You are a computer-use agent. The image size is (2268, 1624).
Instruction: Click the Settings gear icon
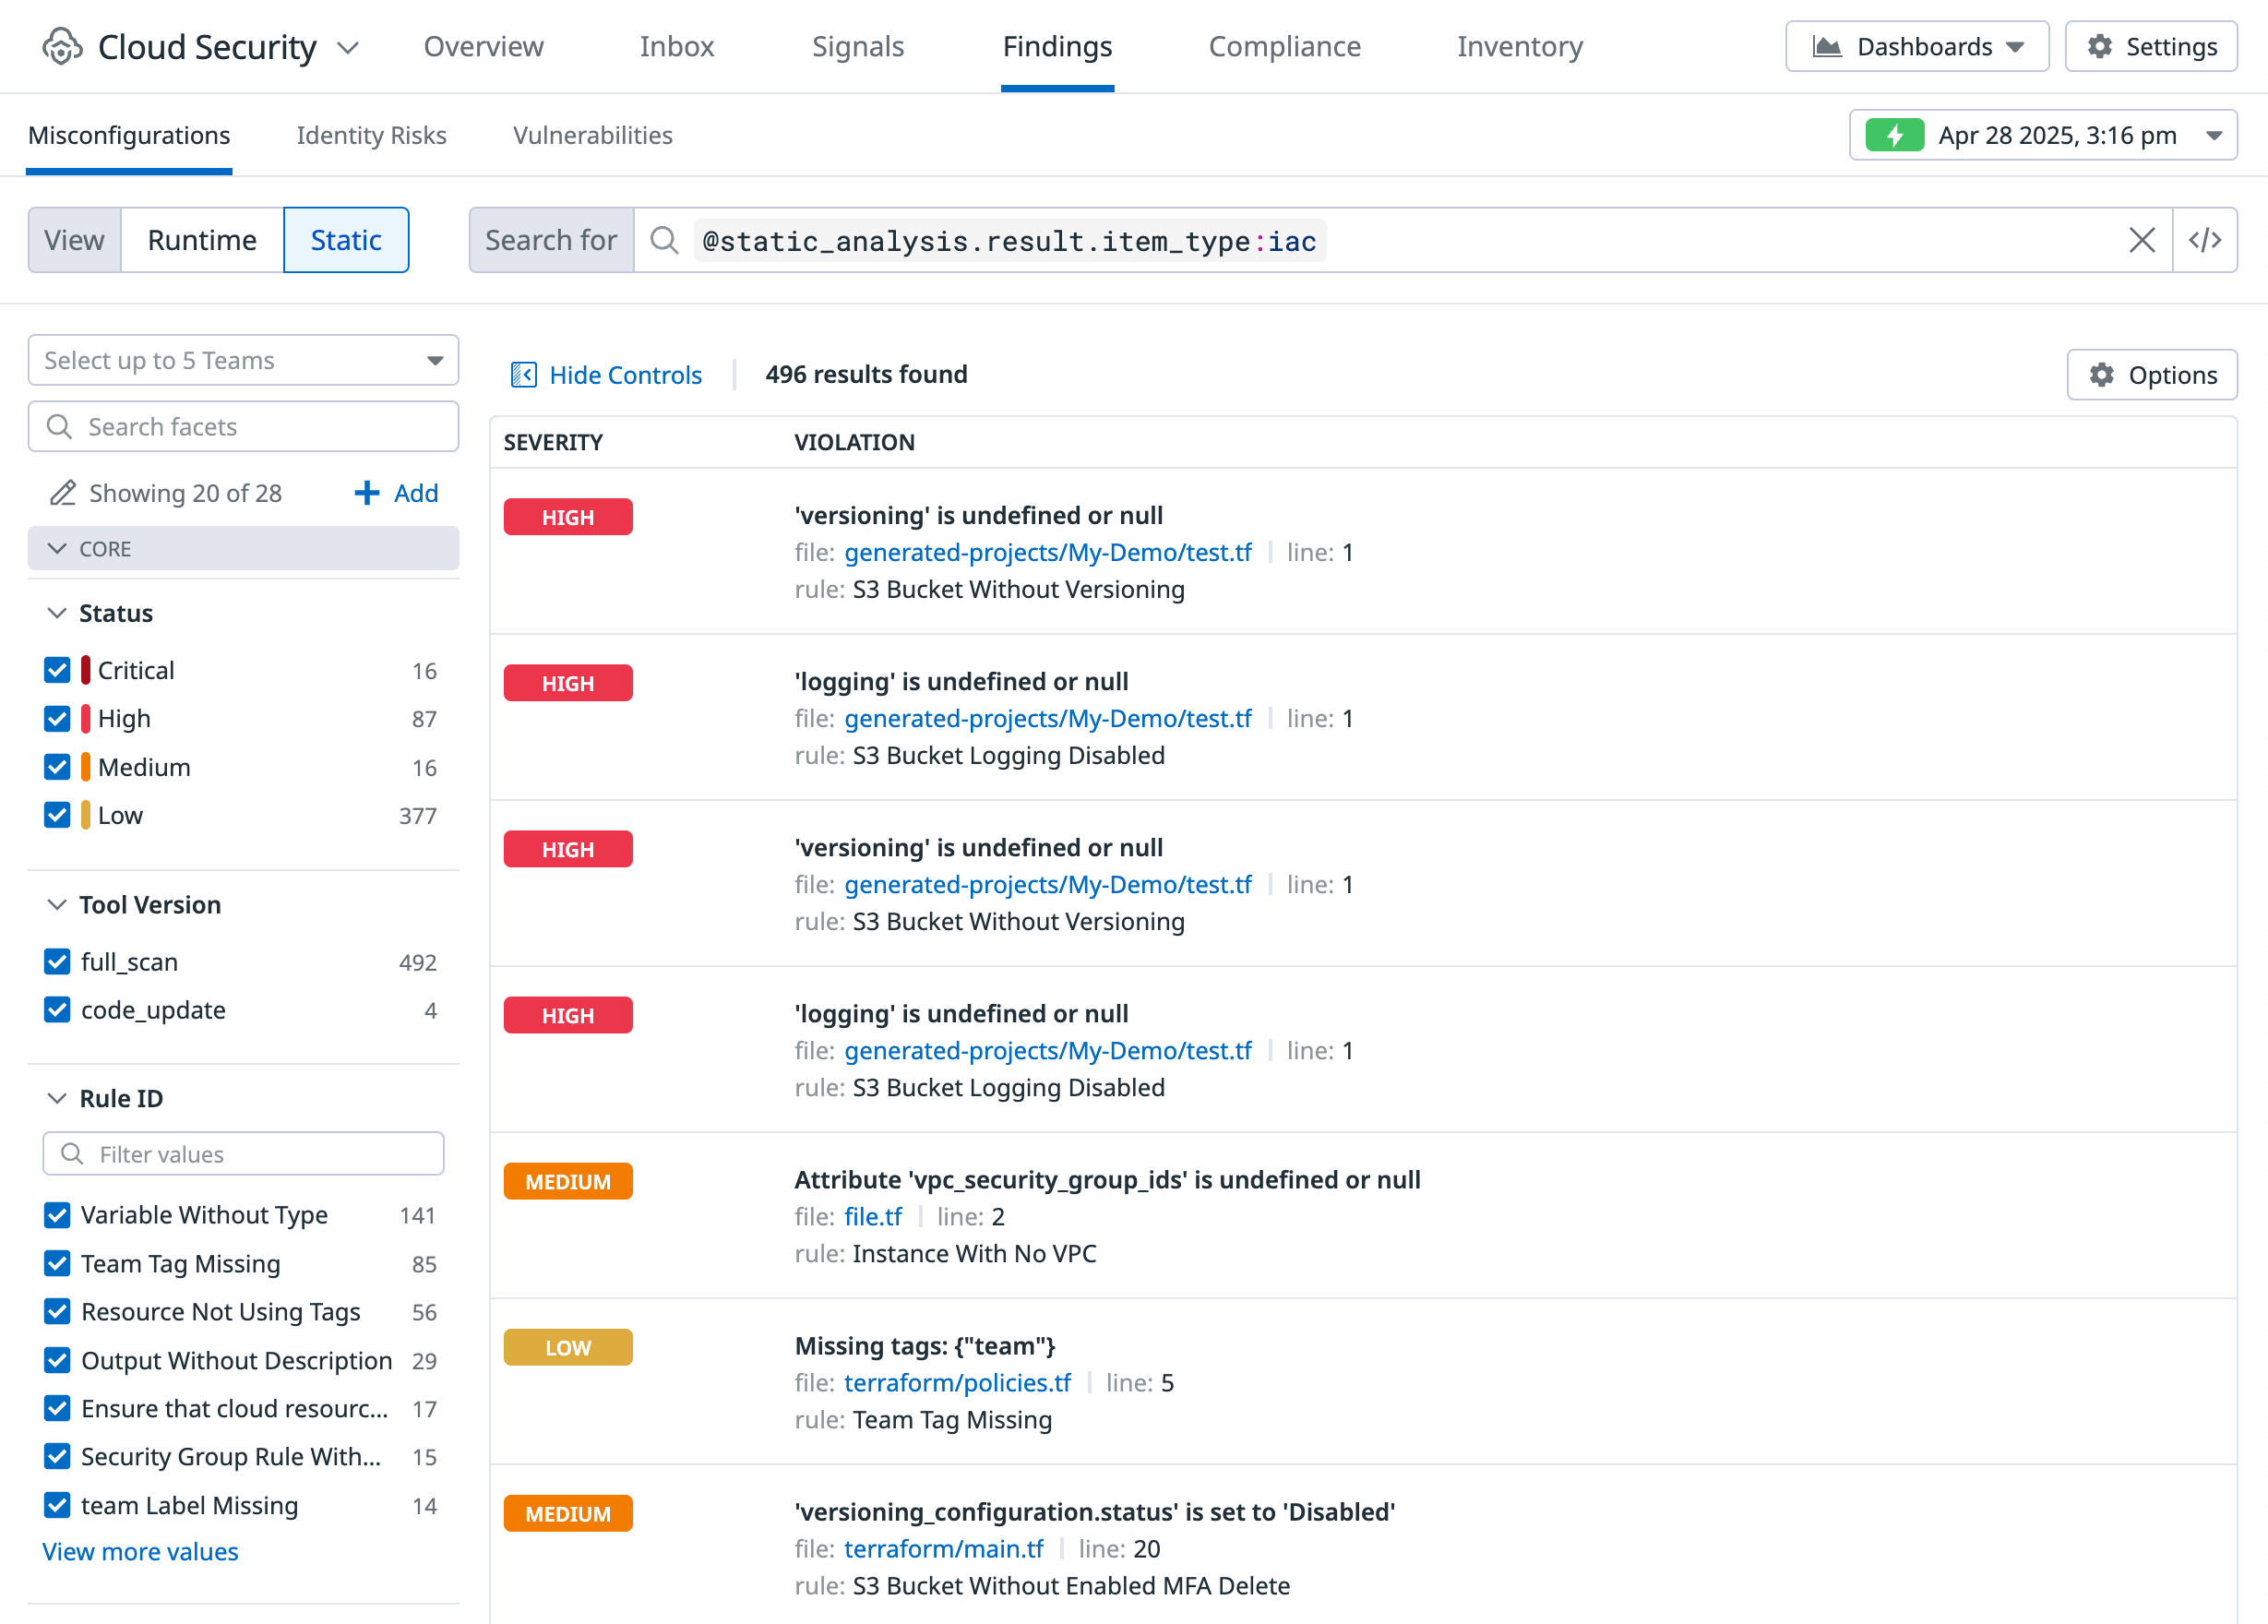tap(2099, 47)
